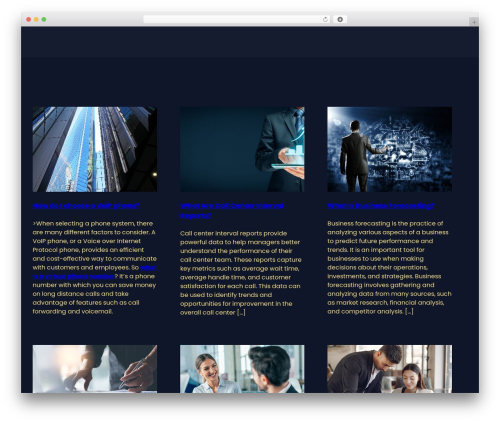Click the VoIP phone article excerpt text

(x=95, y=267)
